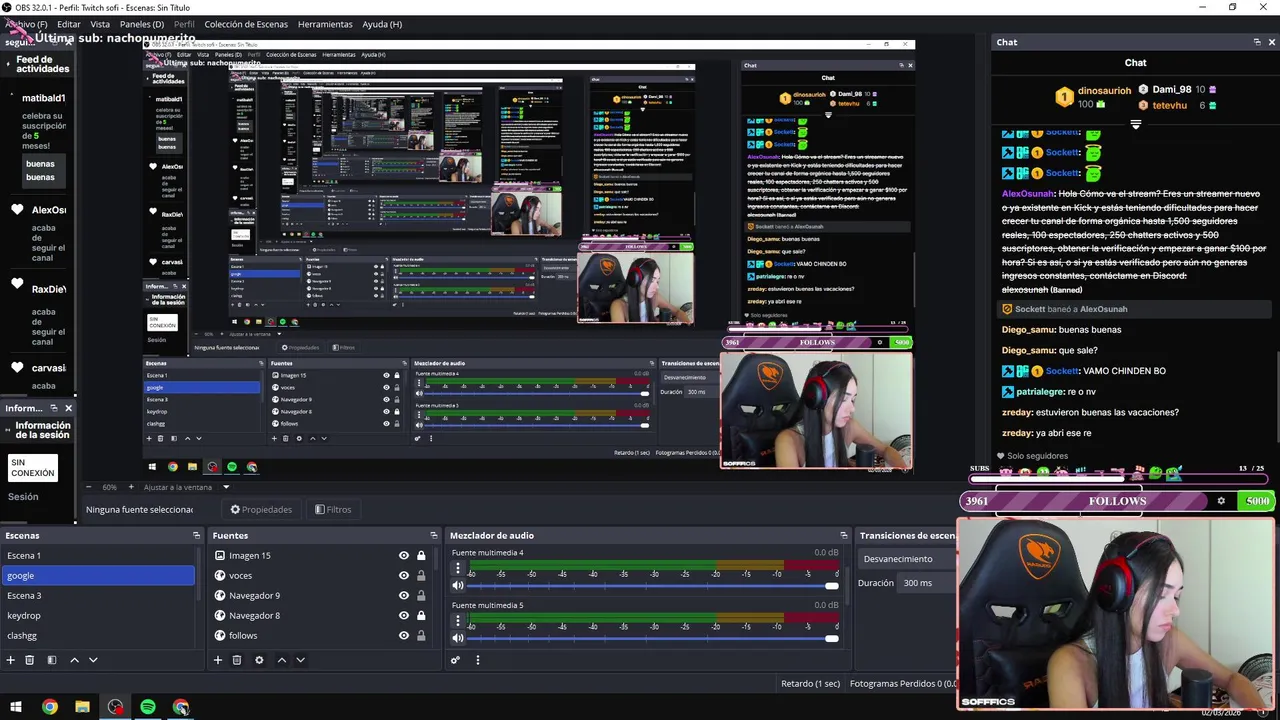Move selected source down in Fuentes

pos(300,660)
